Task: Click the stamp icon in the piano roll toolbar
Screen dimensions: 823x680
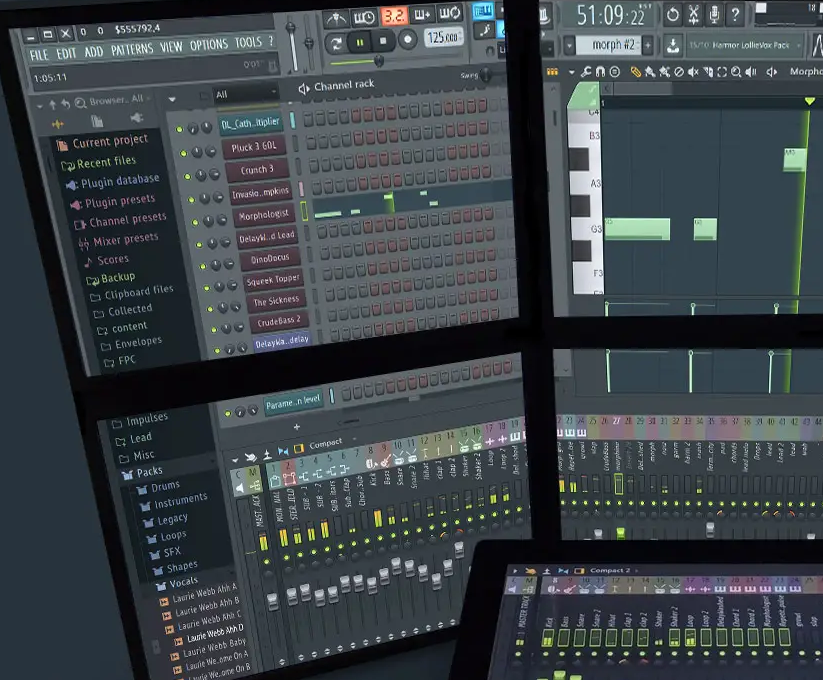Action: pyautogui.click(x=615, y=71)
